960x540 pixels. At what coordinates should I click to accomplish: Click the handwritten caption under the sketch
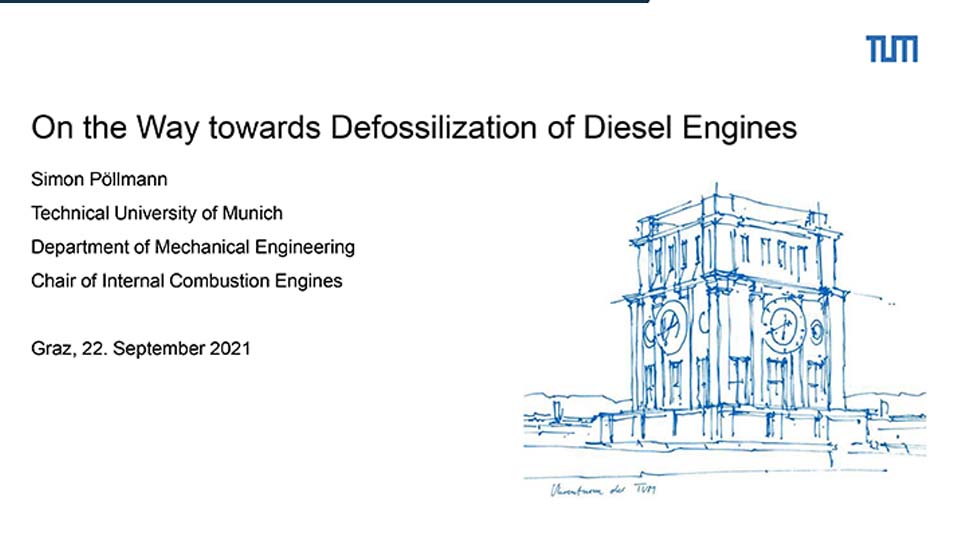click(603, 489)
